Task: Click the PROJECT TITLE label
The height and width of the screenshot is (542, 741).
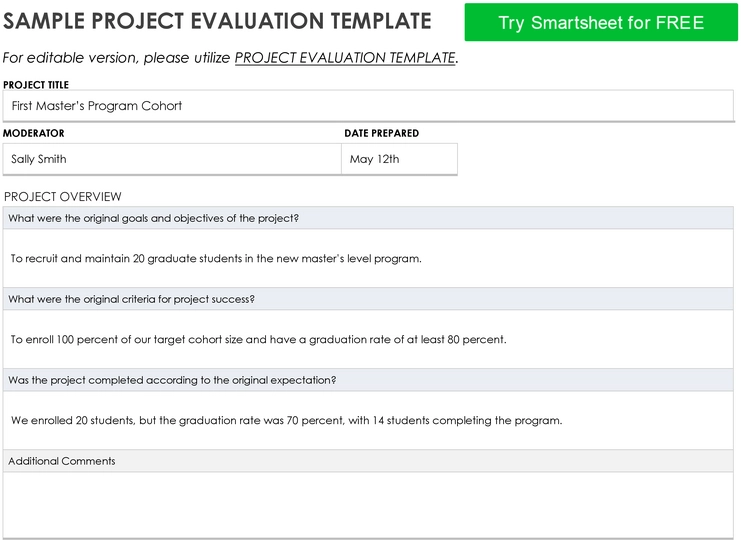Action: tap(36, 85)
